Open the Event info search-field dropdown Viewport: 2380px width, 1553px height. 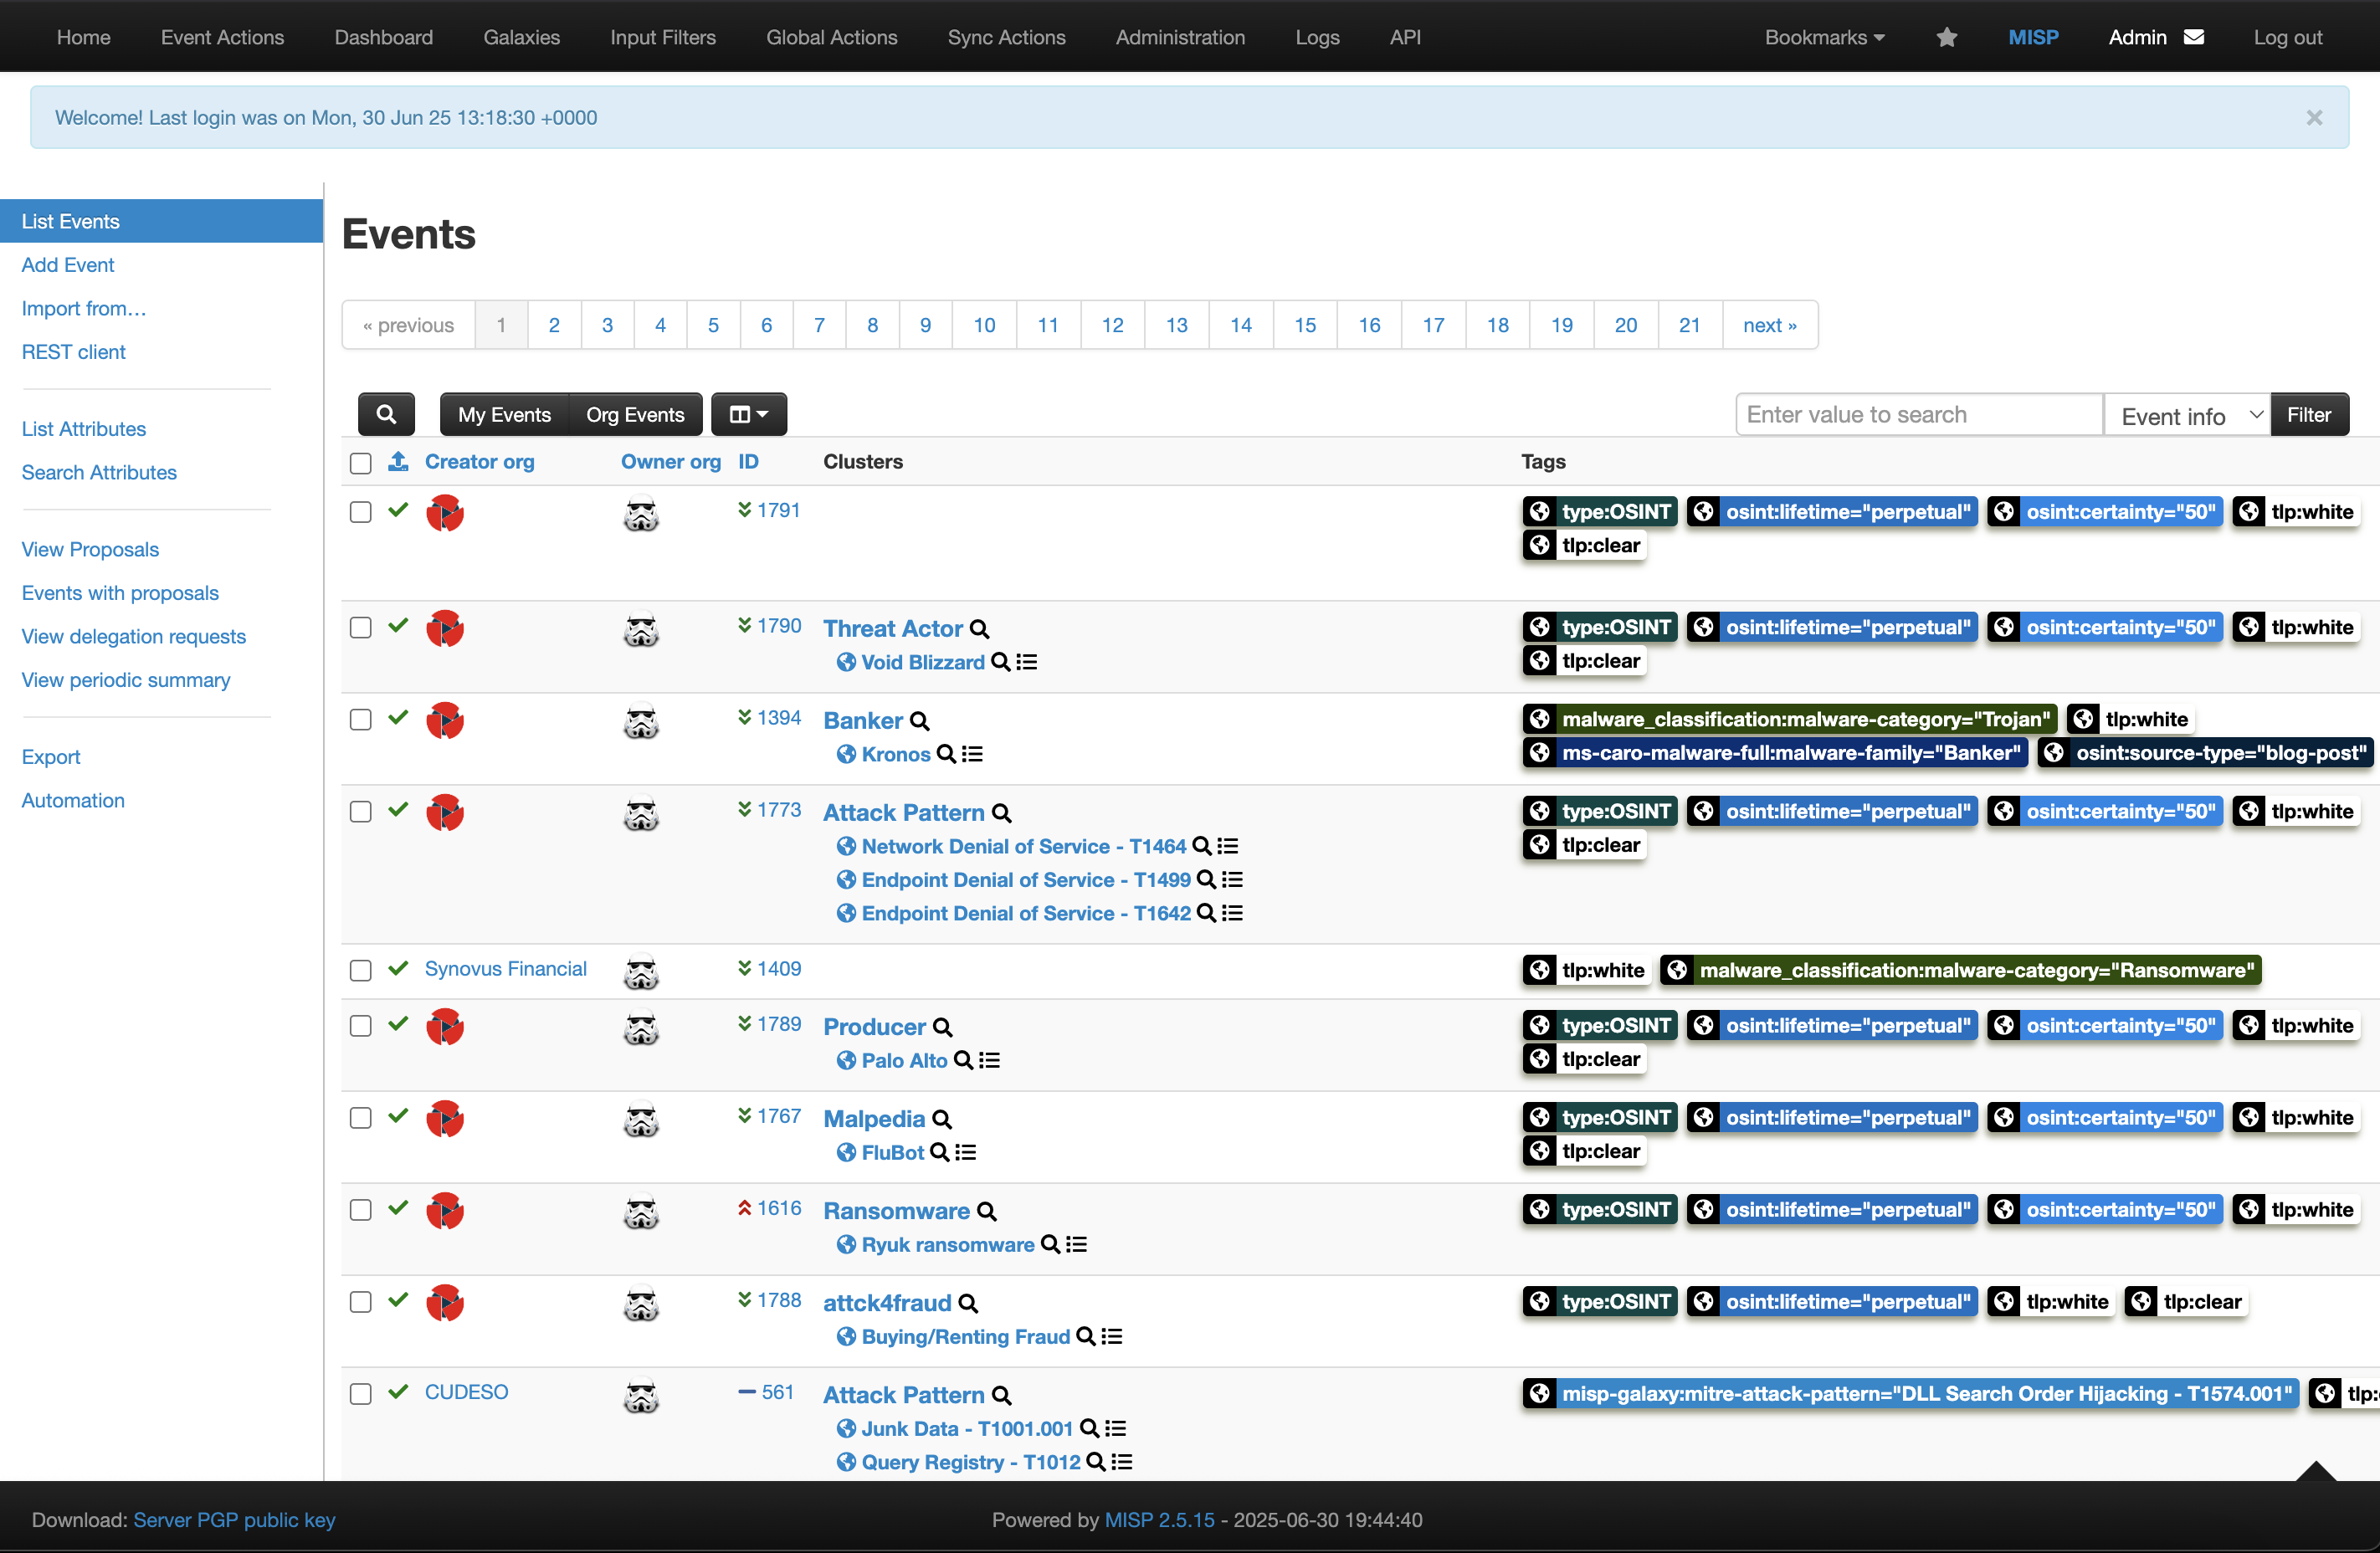[x=2187, y=415]
